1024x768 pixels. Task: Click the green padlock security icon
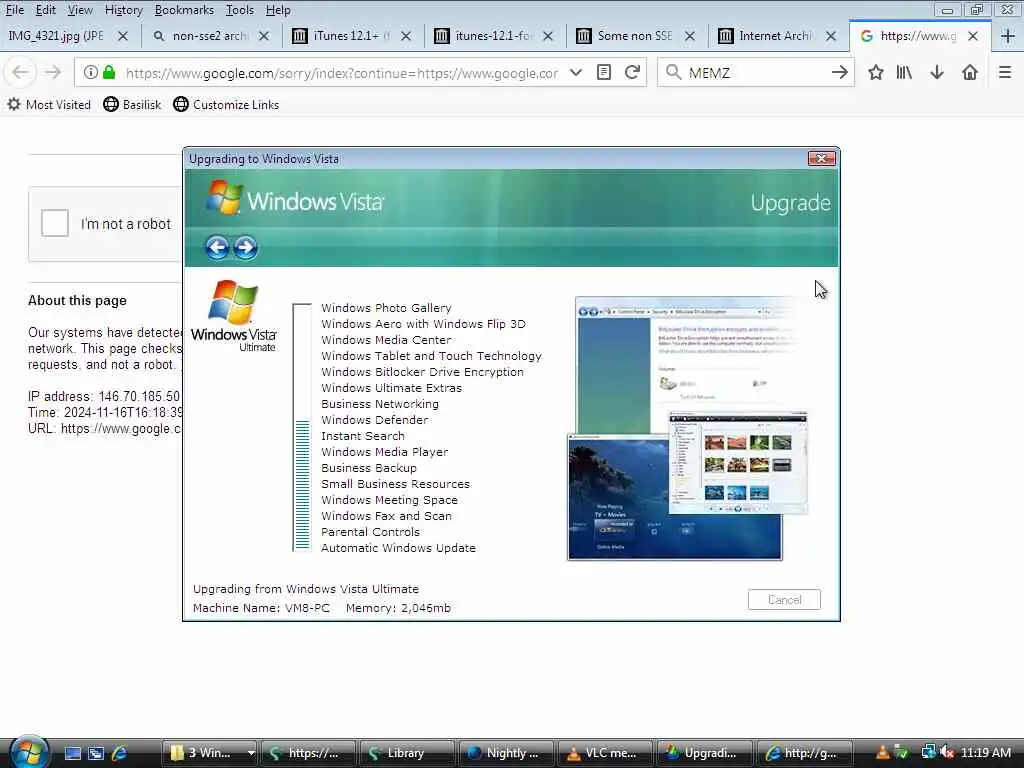click(109, 72)
